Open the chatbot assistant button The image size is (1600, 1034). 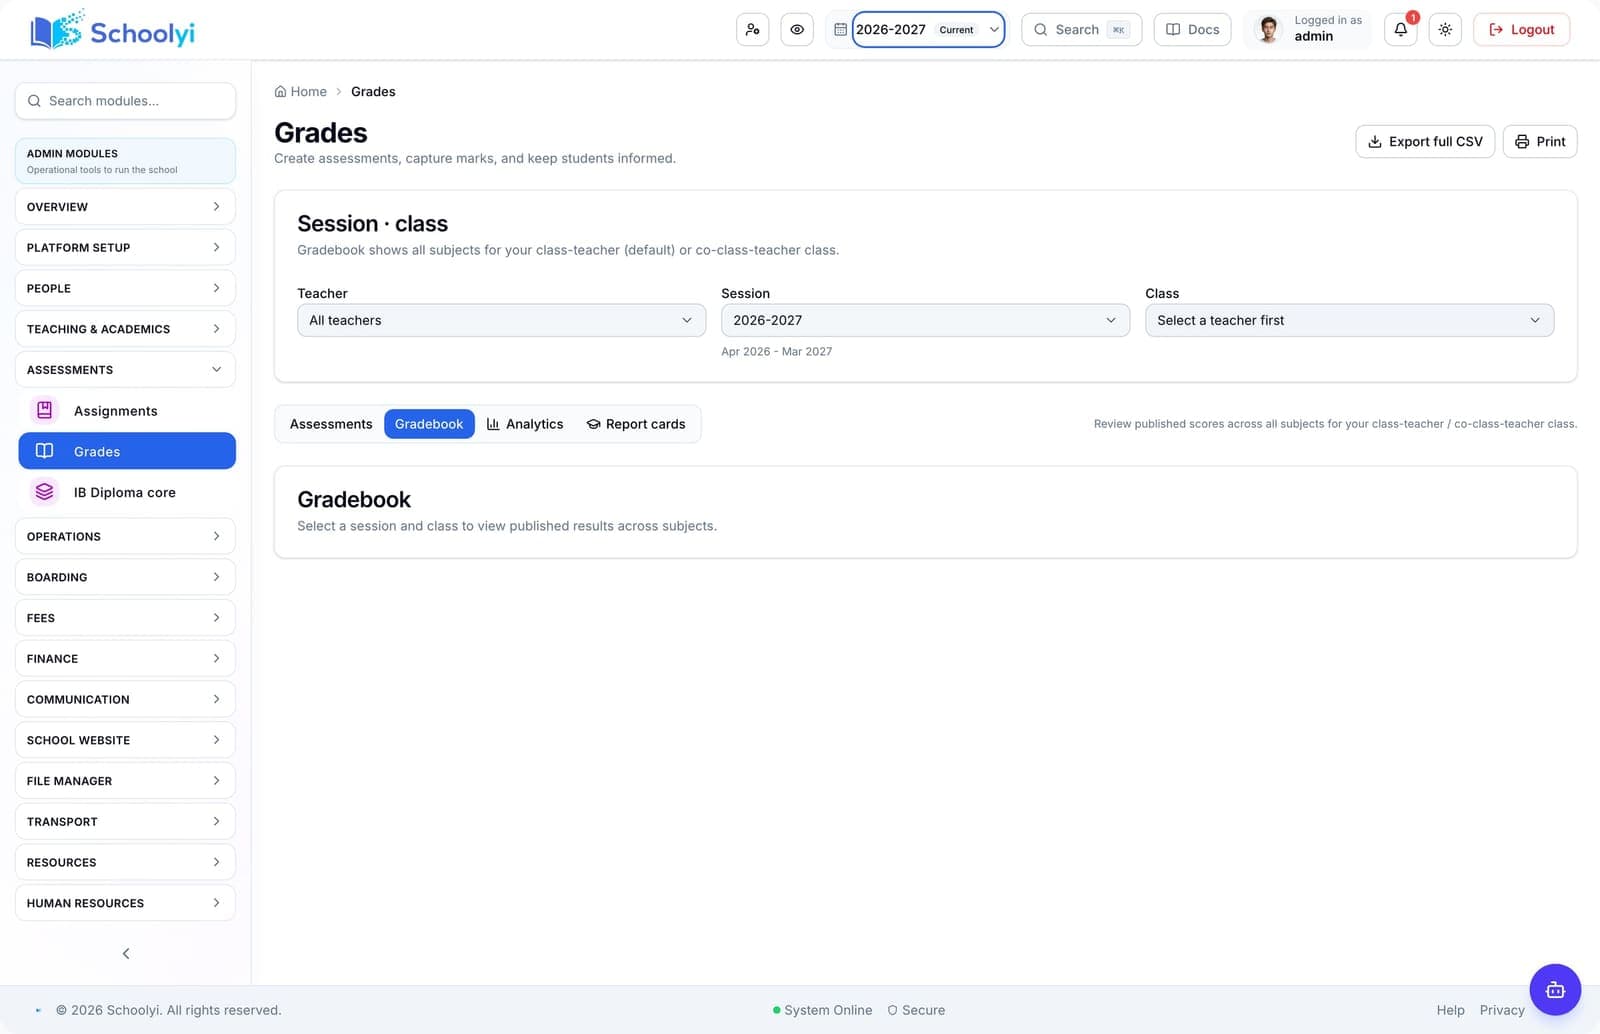[x=1555, y=990]
